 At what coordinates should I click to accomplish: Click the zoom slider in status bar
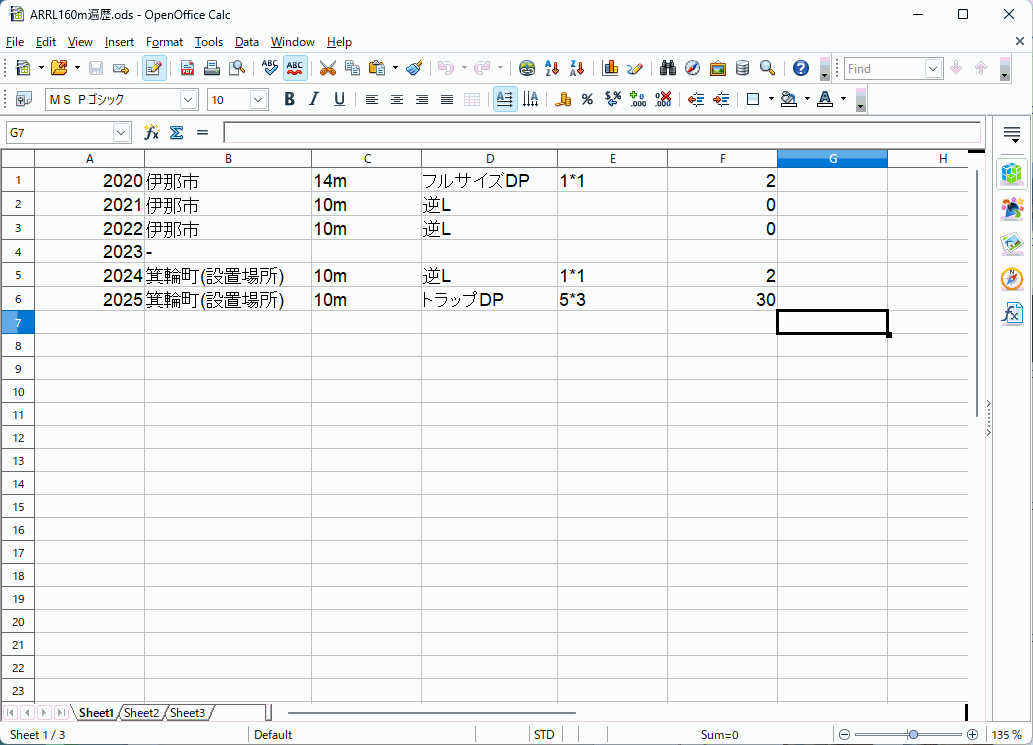(912, 735)
